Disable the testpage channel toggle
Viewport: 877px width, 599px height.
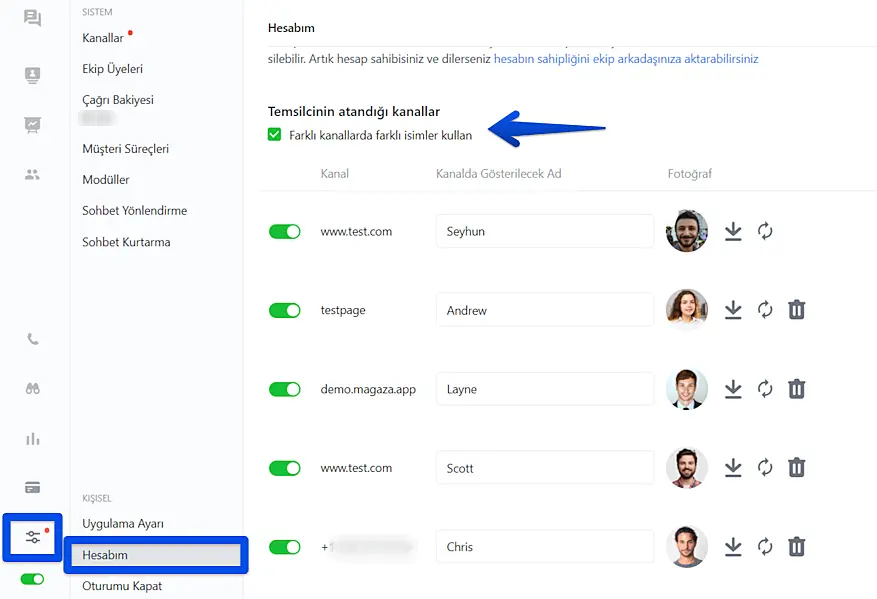[285, 310]
